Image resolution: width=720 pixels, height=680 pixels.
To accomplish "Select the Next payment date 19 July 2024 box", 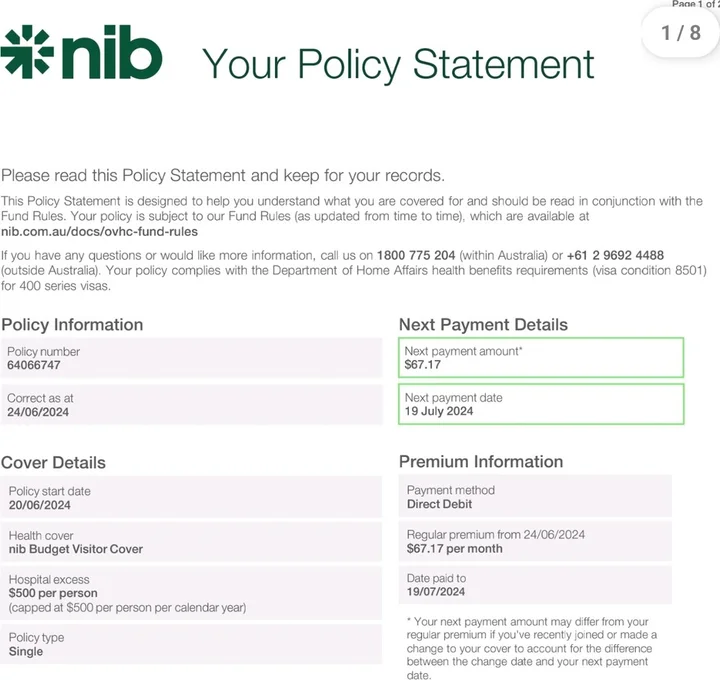I will pos(541,404).
